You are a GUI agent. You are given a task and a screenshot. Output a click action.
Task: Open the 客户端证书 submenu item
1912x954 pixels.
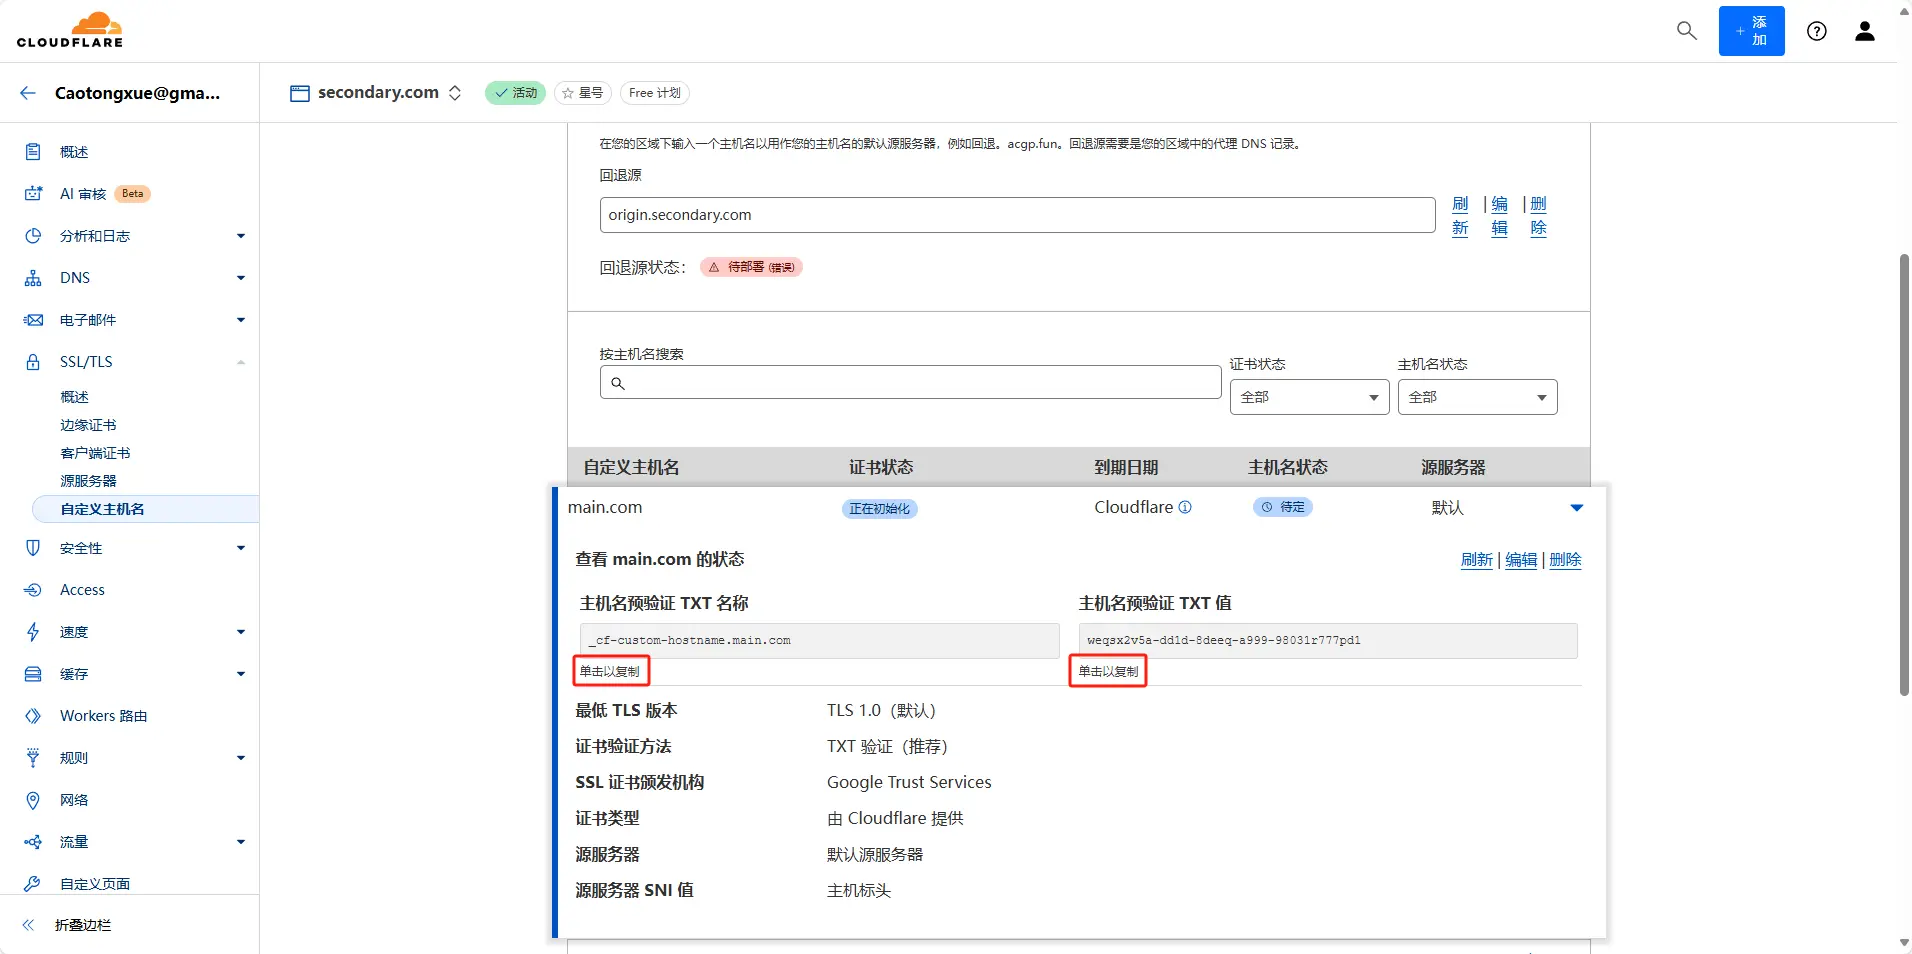click(95, 453)
